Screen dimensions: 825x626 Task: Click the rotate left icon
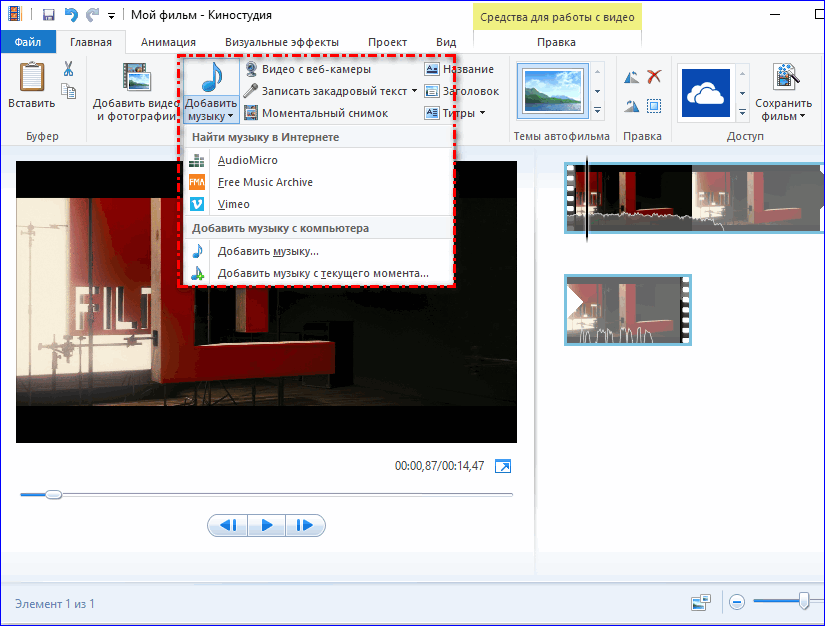coord(631,77)
